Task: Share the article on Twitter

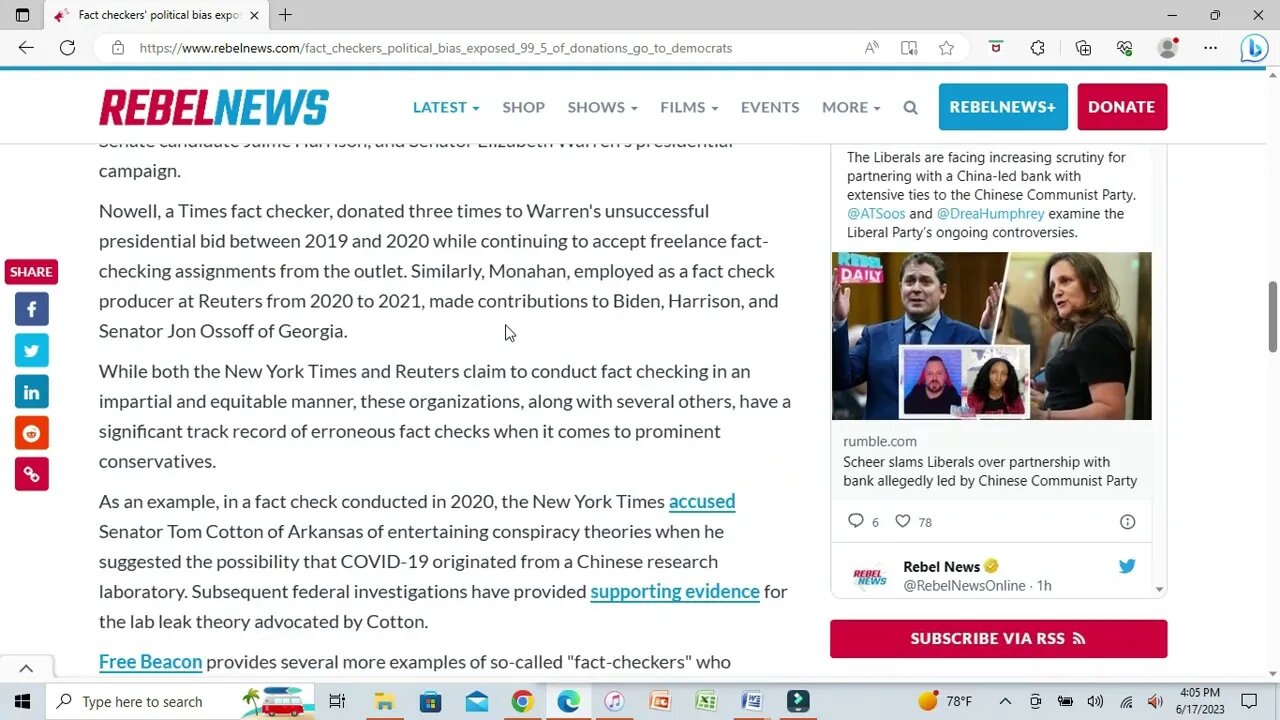Action: 31,350
